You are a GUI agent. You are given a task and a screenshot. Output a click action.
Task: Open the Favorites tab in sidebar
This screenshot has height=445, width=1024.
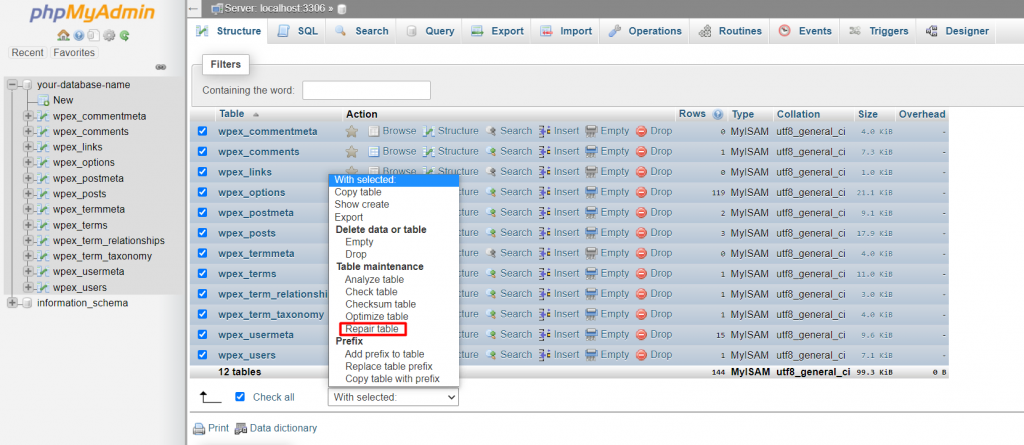[74, 52]
